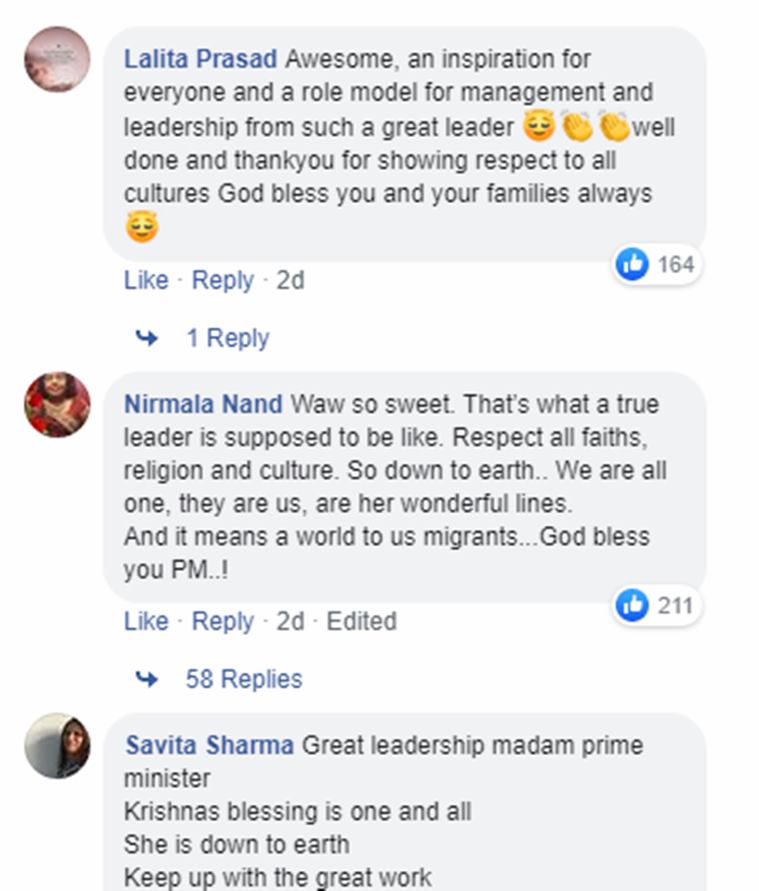Click the reply arrow icon beside 58 Replies

pos(147,679)
